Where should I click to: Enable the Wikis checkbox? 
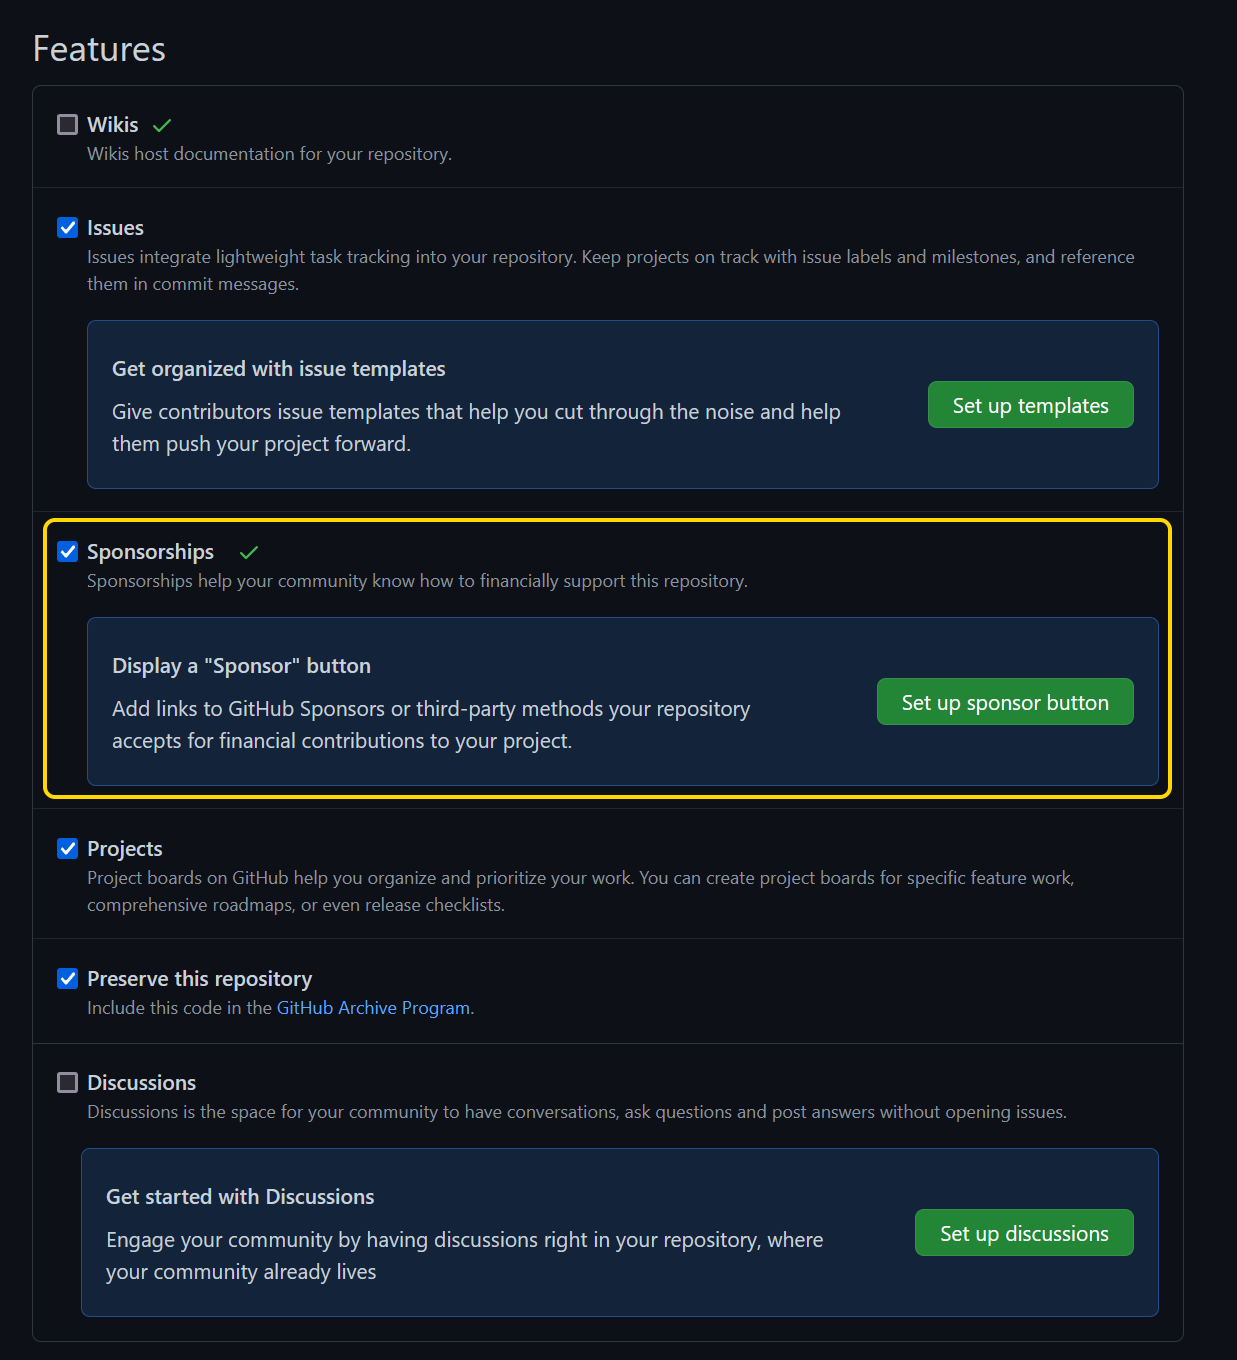coord(67,124)
